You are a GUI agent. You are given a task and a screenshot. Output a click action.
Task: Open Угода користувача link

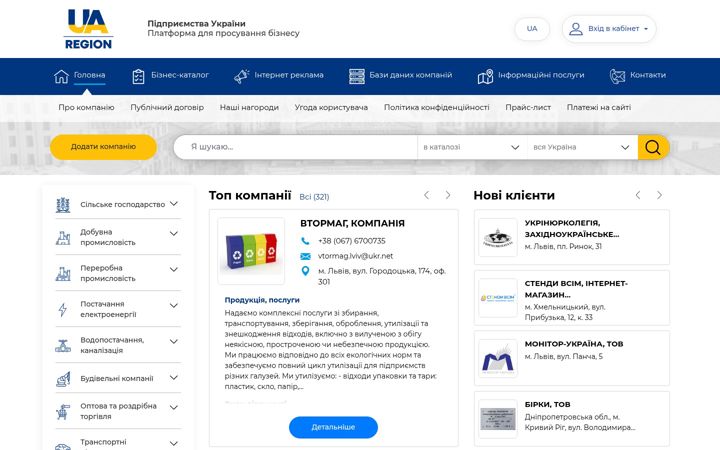[x=331, y=107]
